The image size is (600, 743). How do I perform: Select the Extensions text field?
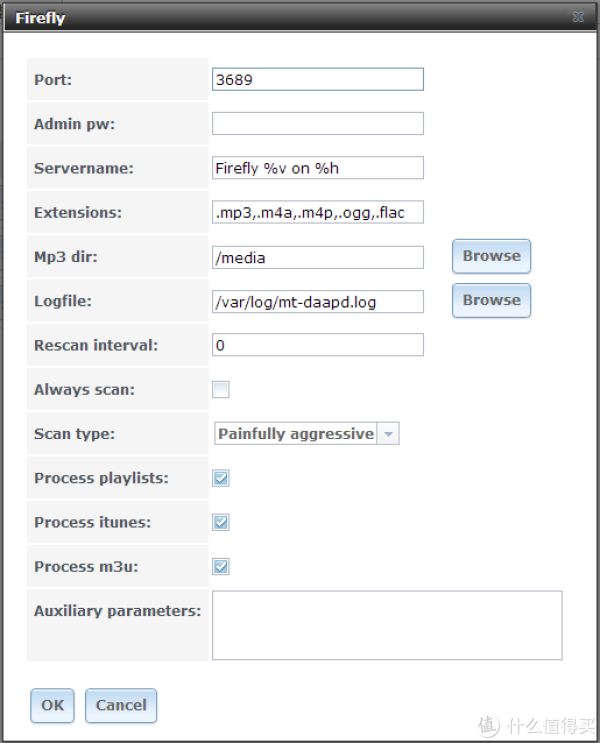[317, 212]
